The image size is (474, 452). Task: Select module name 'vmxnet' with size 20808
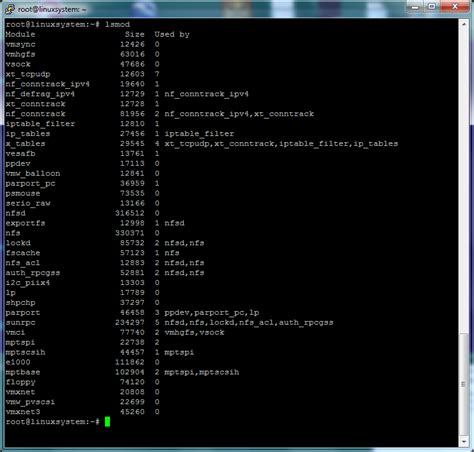tap(20, 392)
